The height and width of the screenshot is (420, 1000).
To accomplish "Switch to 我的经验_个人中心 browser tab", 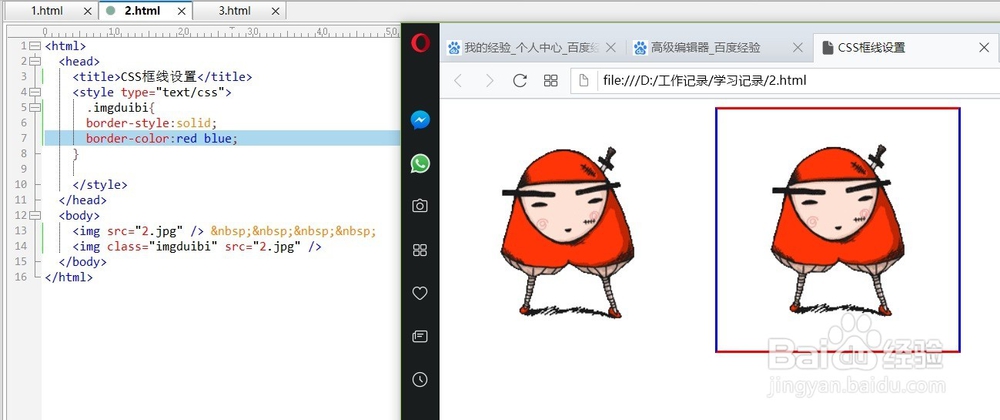I will click(x=531, y=48).
